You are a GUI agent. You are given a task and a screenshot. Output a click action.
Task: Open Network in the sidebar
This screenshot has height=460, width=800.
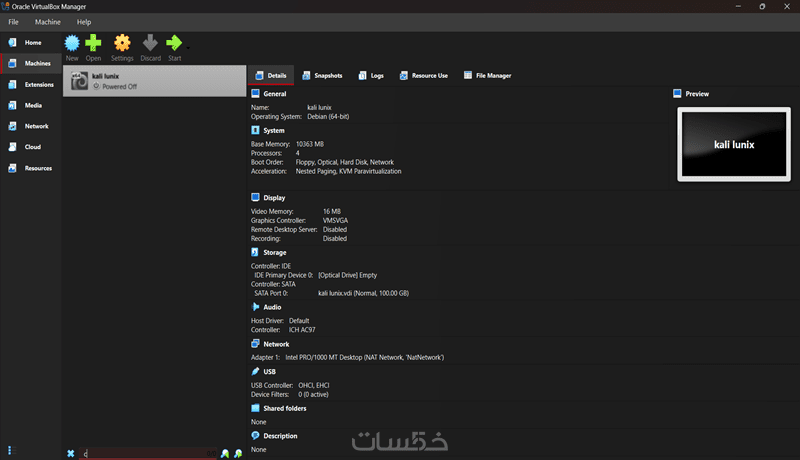coord(31,126)
